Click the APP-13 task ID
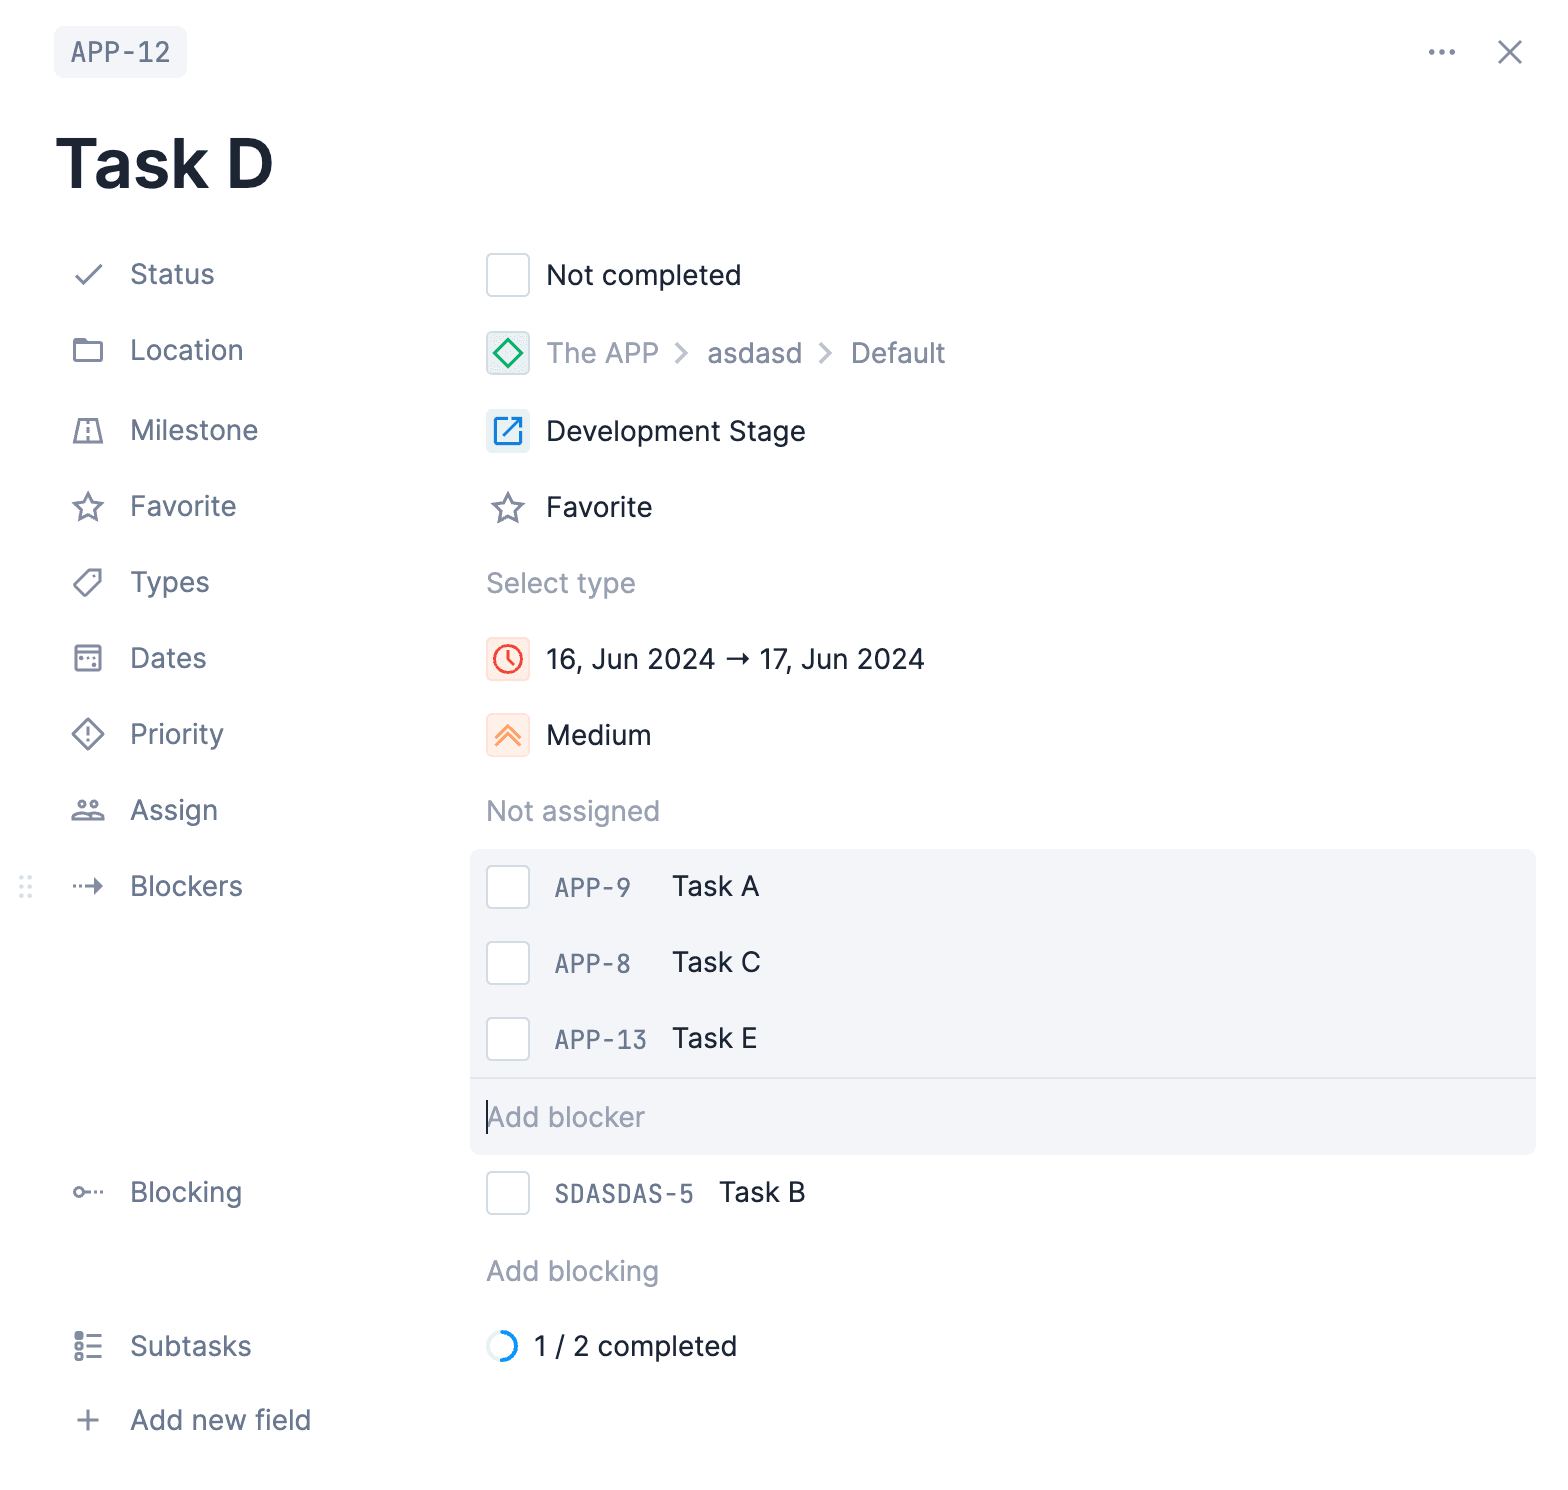Screen dimensions: 1568x1490 coord(601,1040)
